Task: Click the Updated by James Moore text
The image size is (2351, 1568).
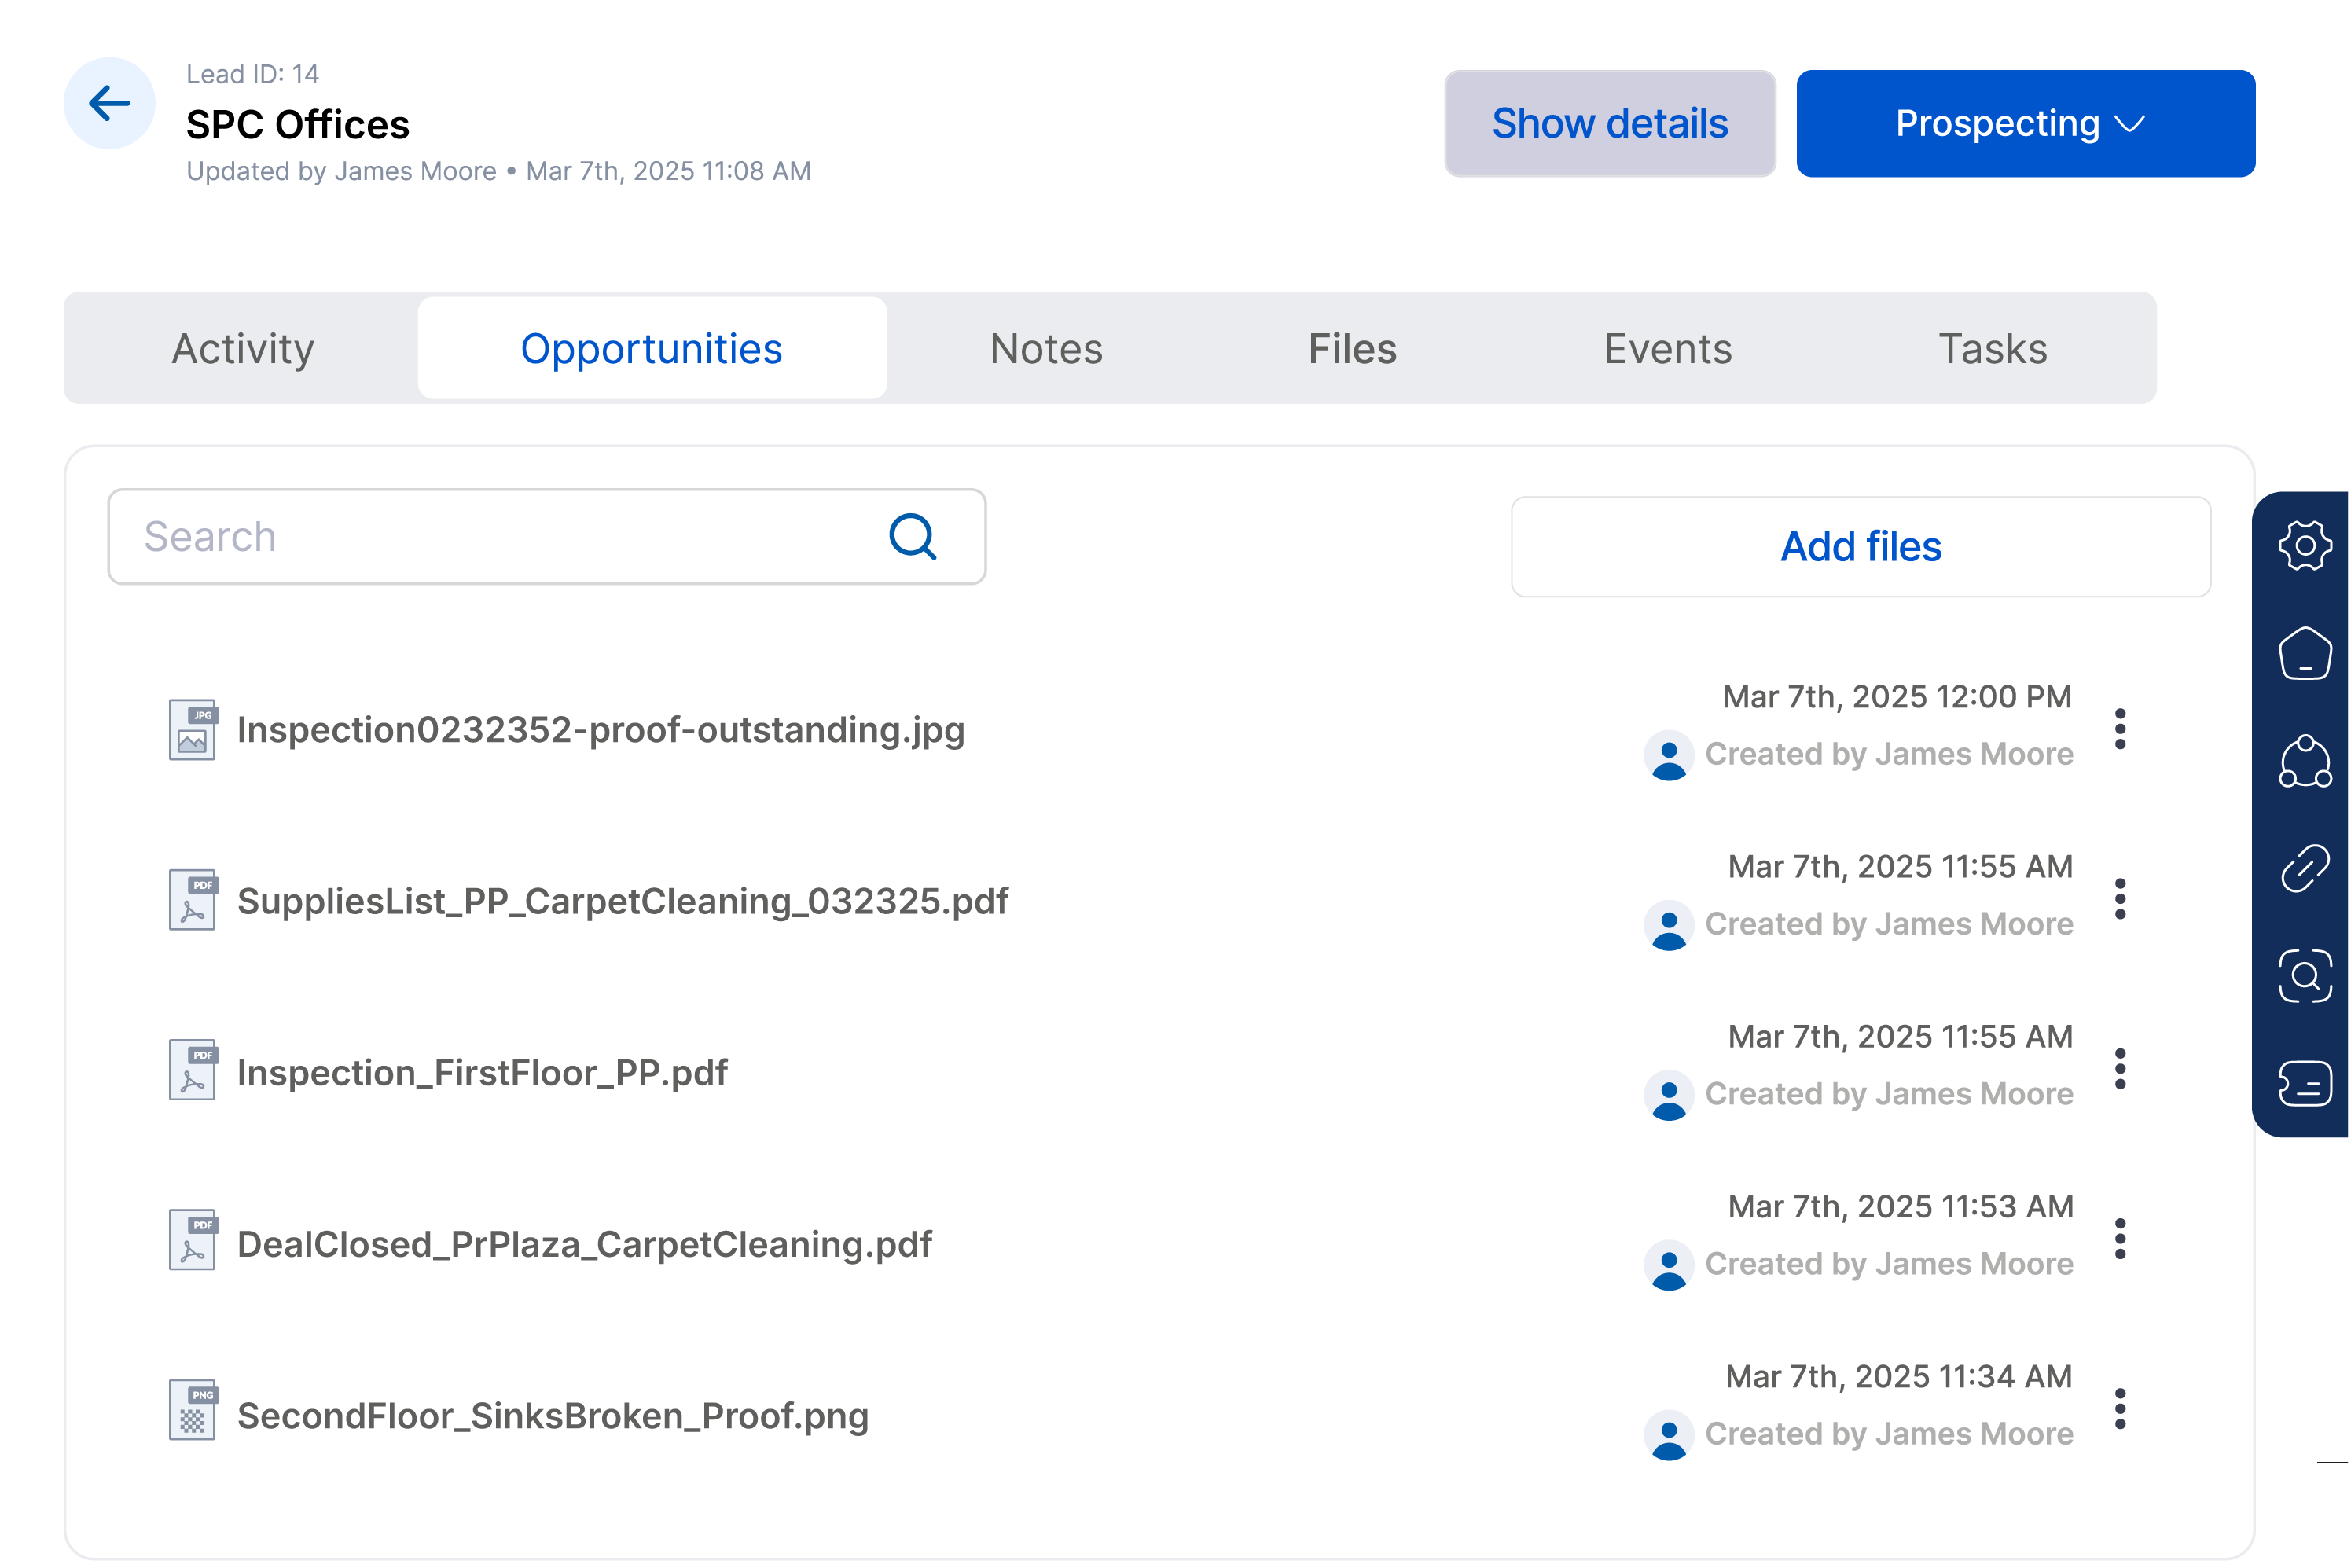Action: [341, 171]
